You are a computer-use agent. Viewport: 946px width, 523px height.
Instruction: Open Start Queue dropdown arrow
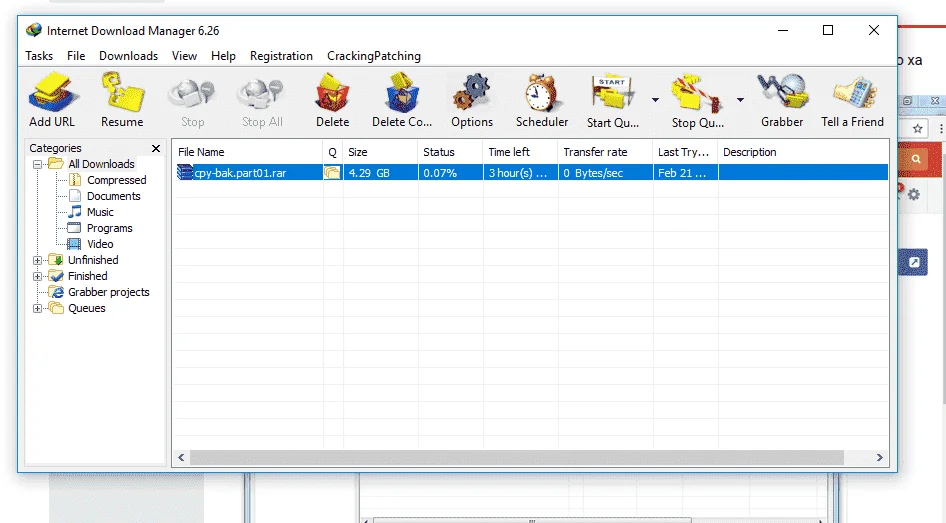tap(655, 100)
